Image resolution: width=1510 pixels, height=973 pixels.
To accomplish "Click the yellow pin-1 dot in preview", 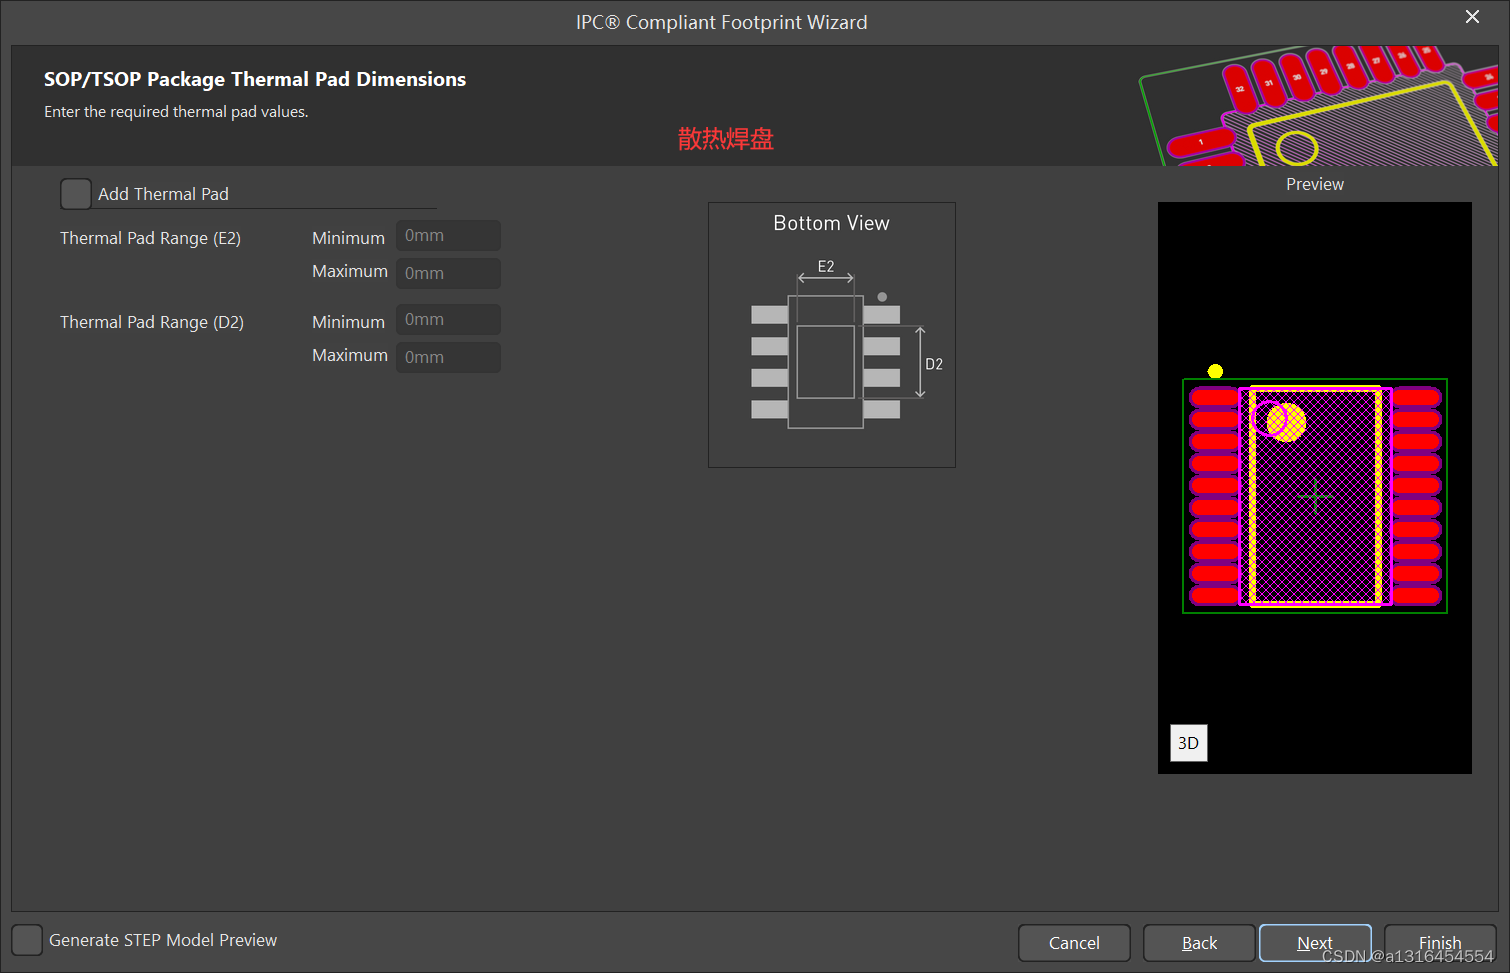I will (x=1215, y=371).
